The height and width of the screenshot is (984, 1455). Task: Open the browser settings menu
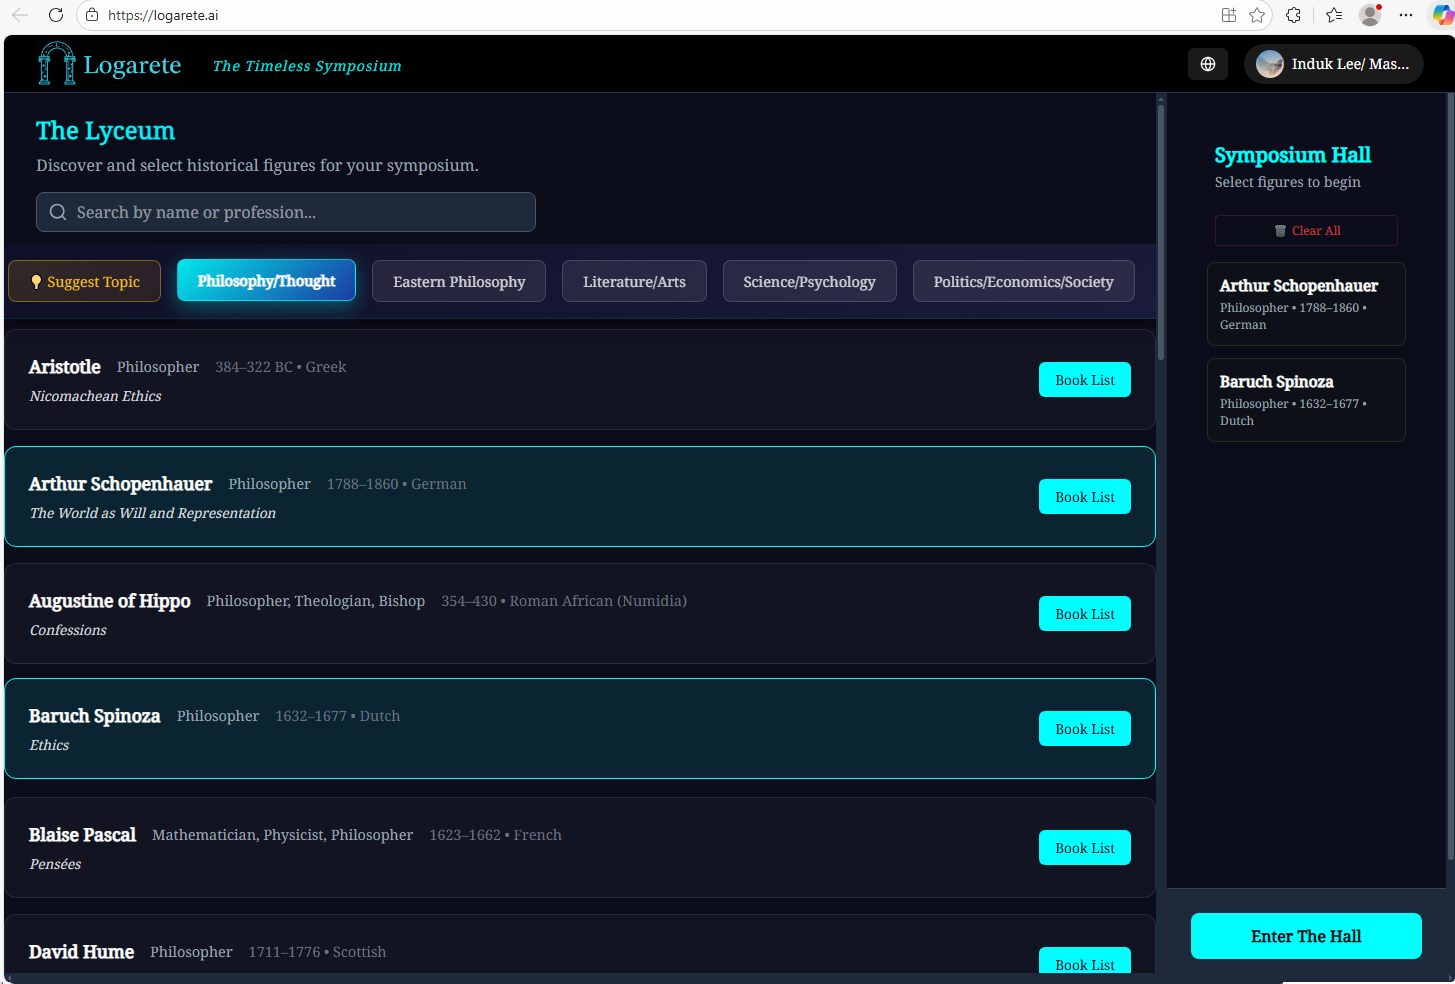tap(1406, 15)
